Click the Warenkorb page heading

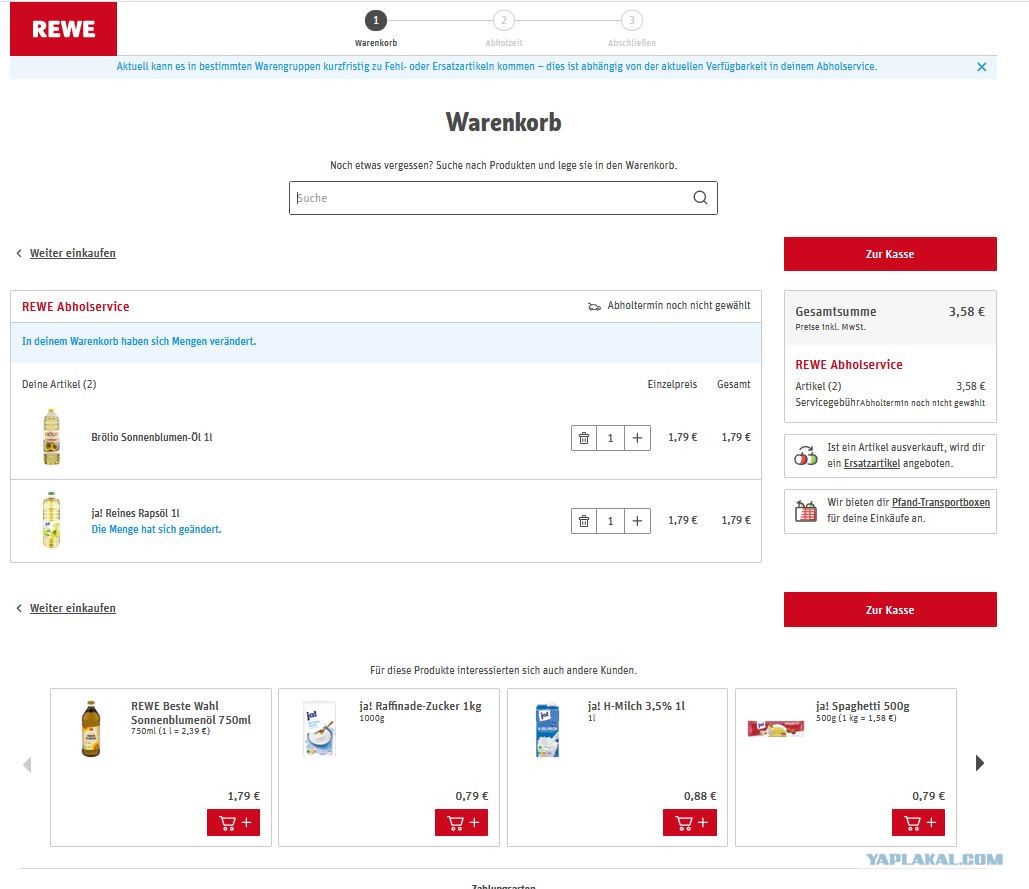[x=503, y=122]
